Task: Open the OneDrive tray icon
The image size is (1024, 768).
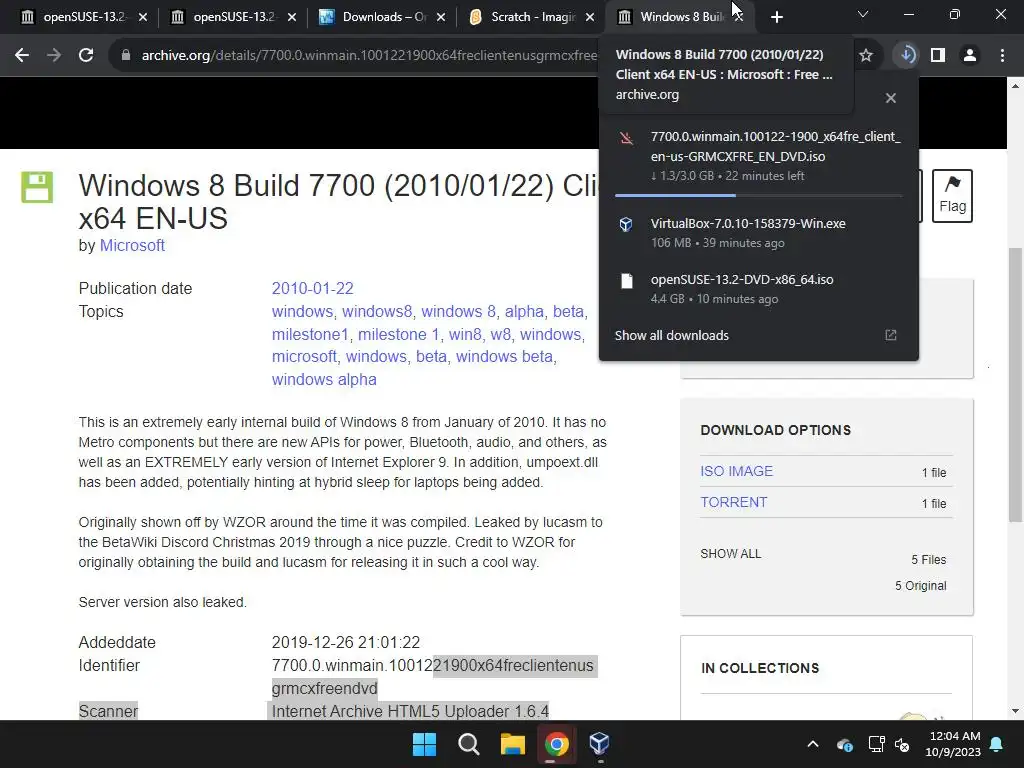Action: 844,744
